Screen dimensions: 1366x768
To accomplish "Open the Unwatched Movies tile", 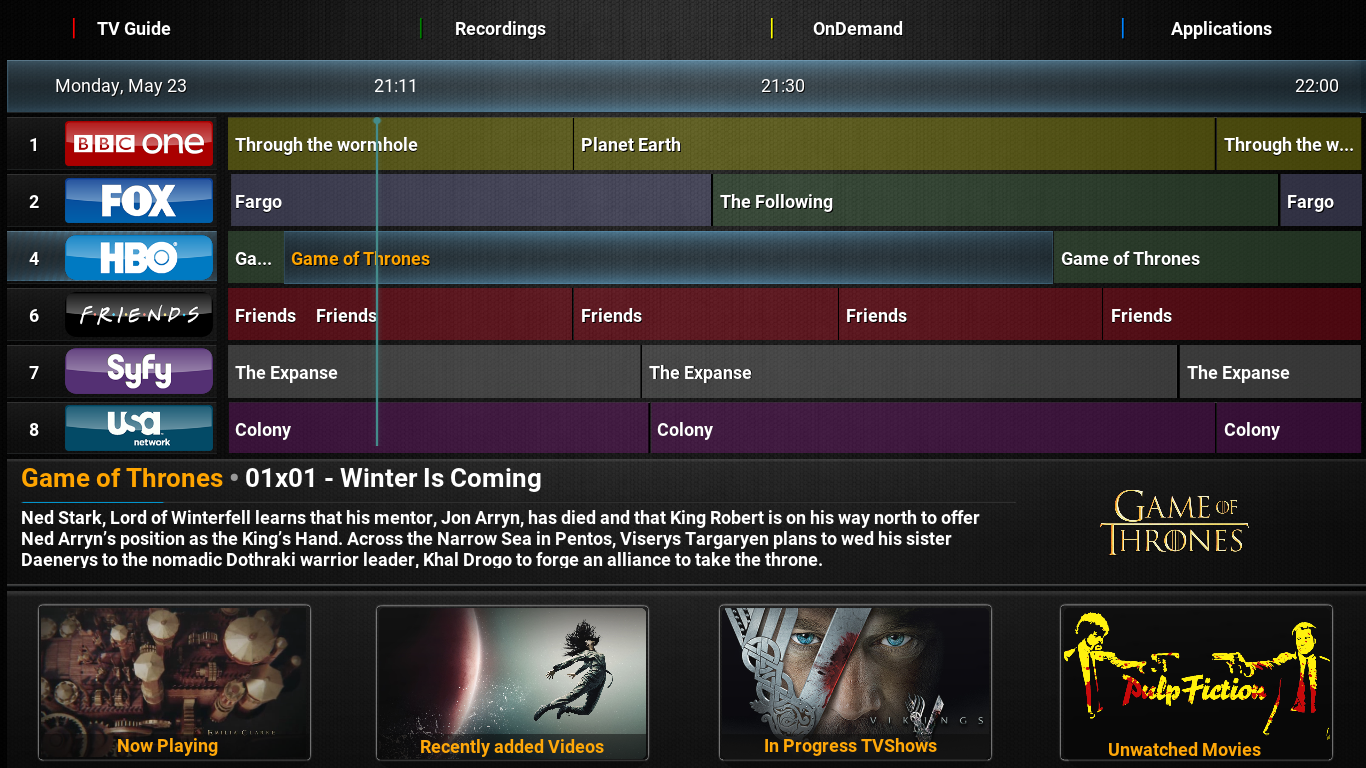I will [x=1196, y=682].
